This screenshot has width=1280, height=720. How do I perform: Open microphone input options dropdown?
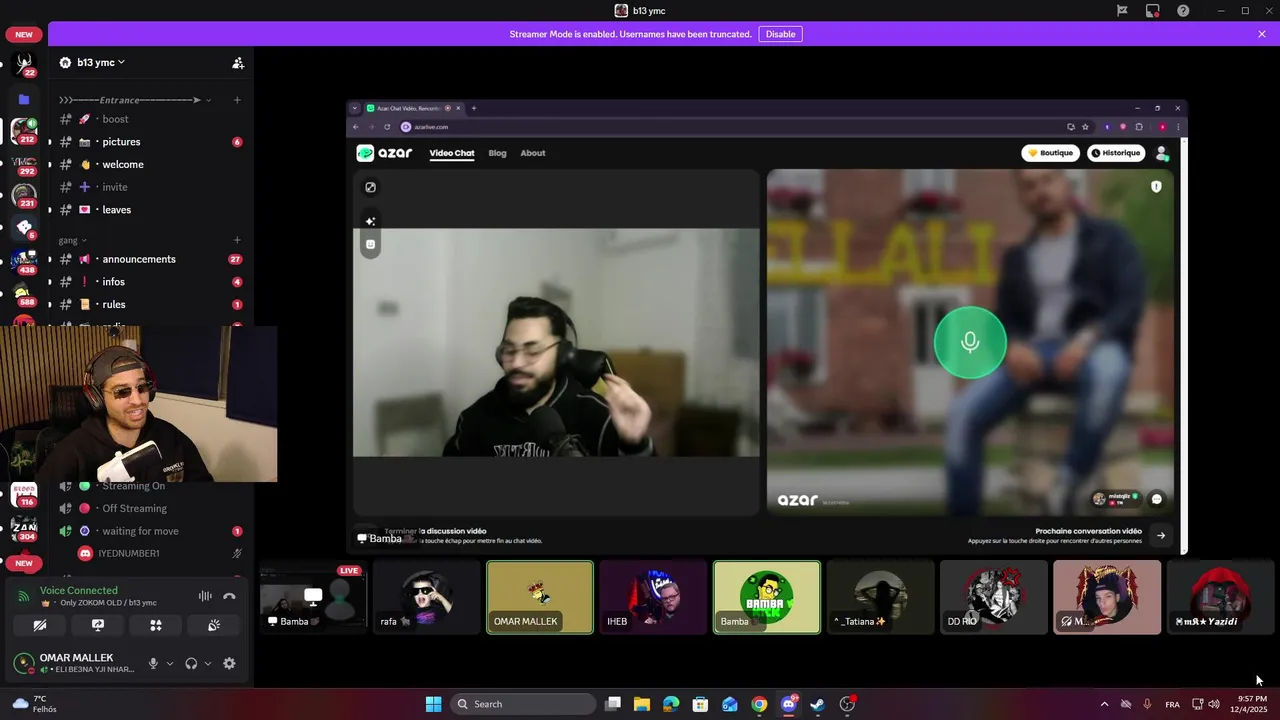coord(169,663)
